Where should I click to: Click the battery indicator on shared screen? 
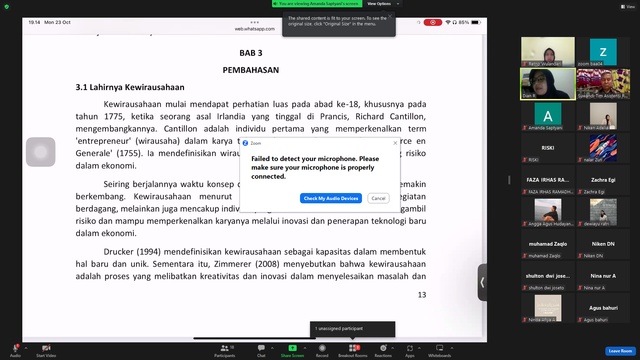[476, 22]
